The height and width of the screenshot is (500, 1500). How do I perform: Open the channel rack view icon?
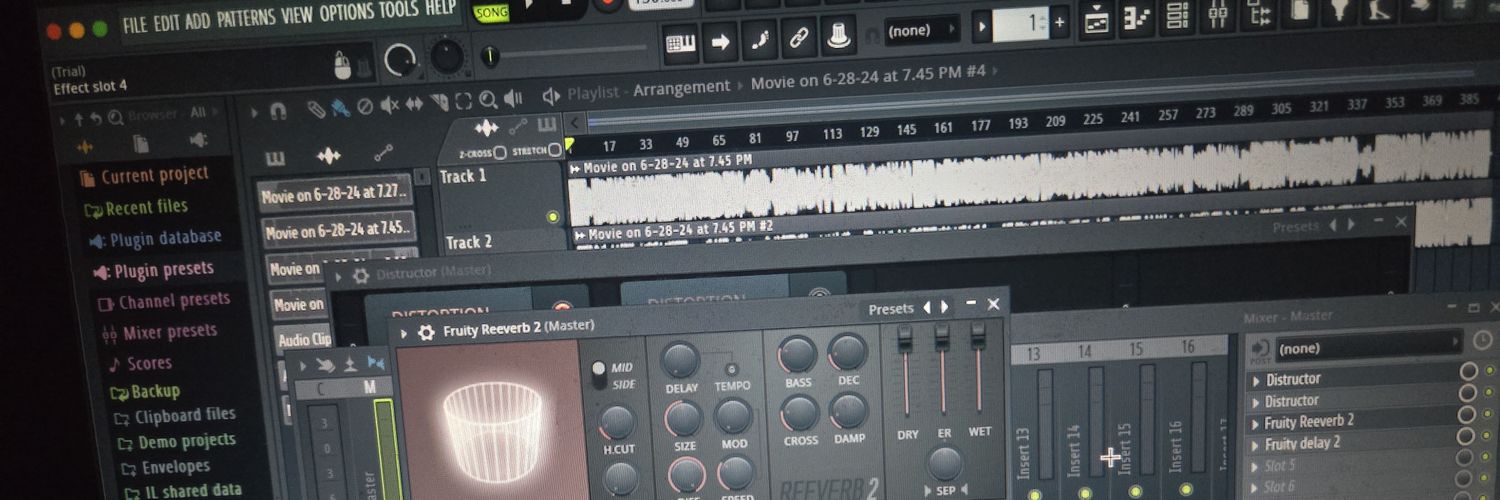click(x=1178, y=15)
